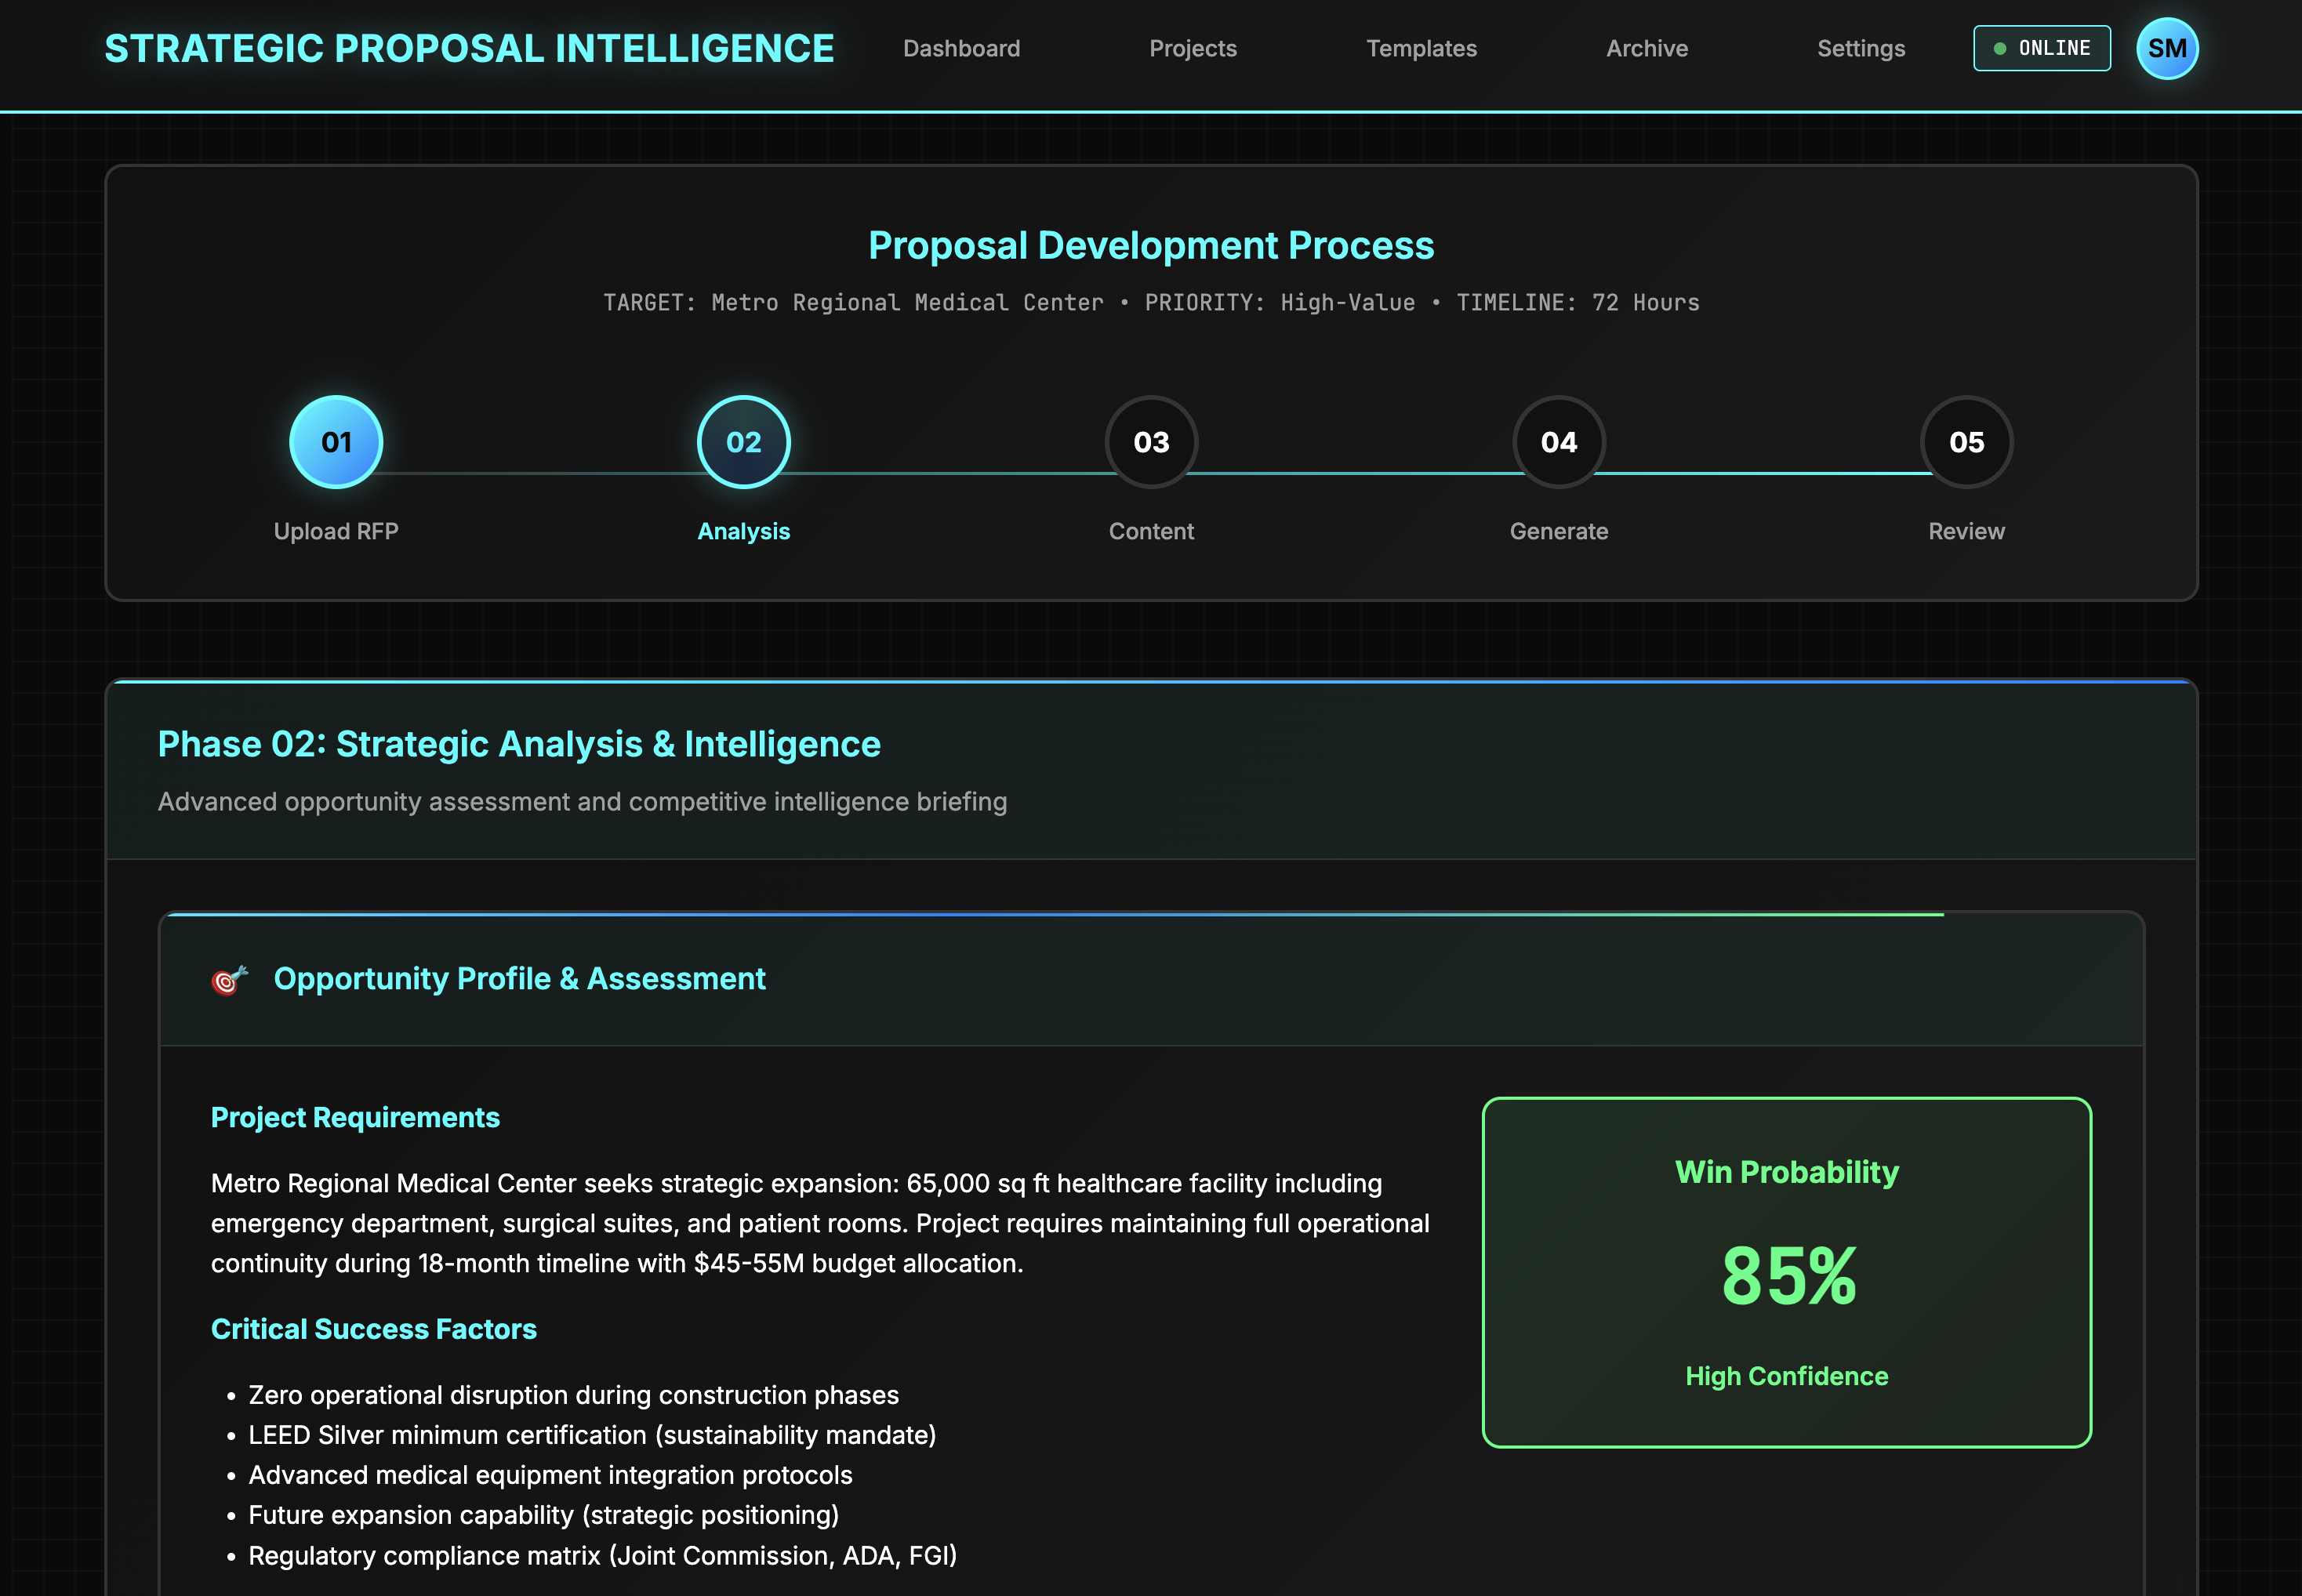The image size is (2302, 1596).
Task: Open step 01 Upload RFP circle
Action: 335,441
